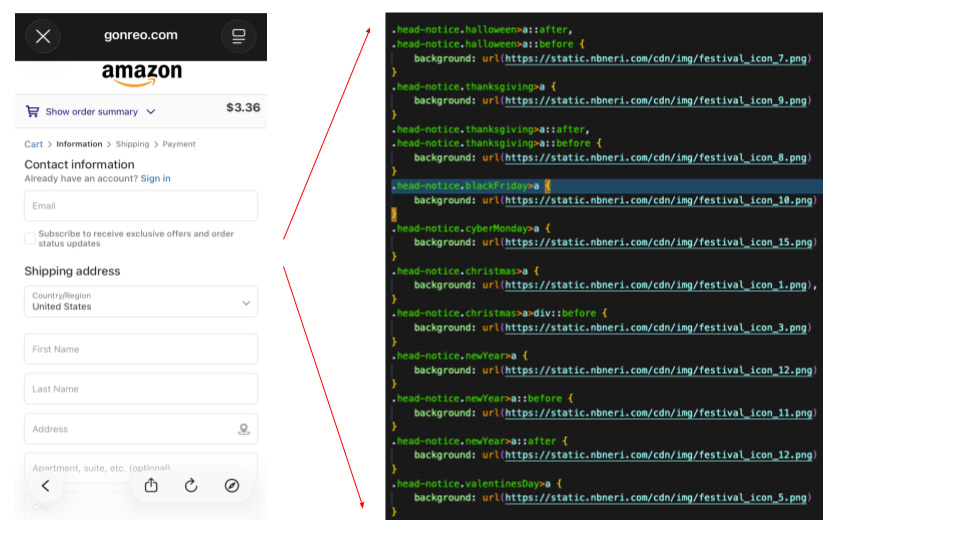Go to Cart breadcrumb link
Viewport: 960px width, 540px height.
click(34, 144)
